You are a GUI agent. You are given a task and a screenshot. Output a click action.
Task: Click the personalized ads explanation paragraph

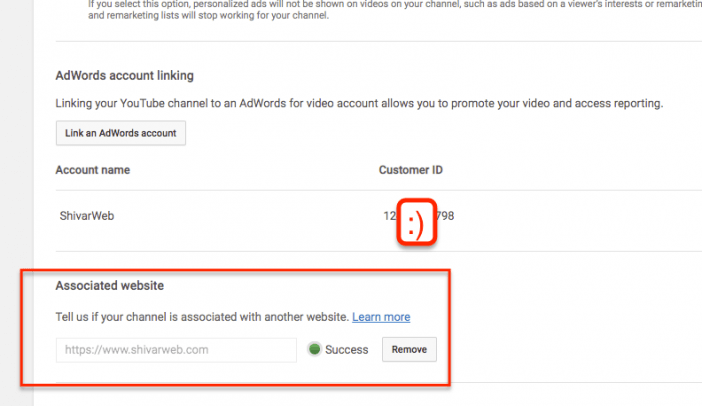394,10
